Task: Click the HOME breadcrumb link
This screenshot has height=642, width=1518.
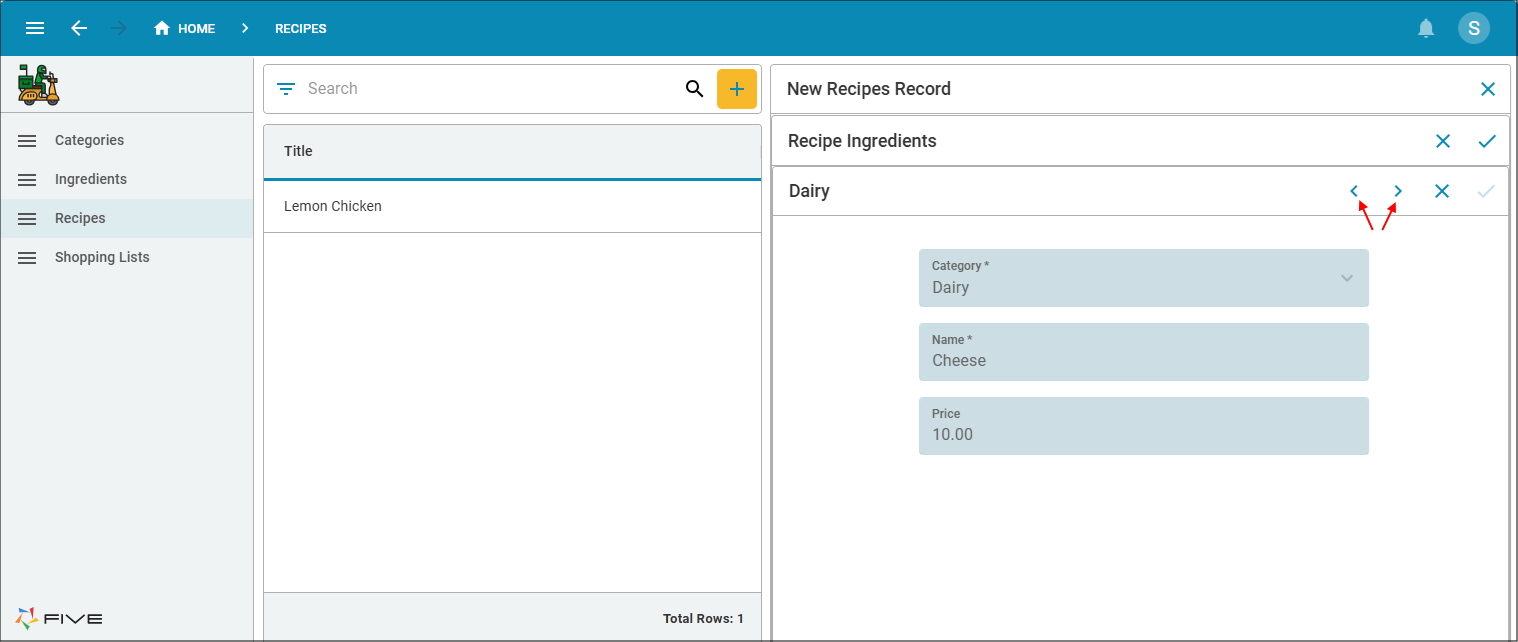Action: [185, 28]
